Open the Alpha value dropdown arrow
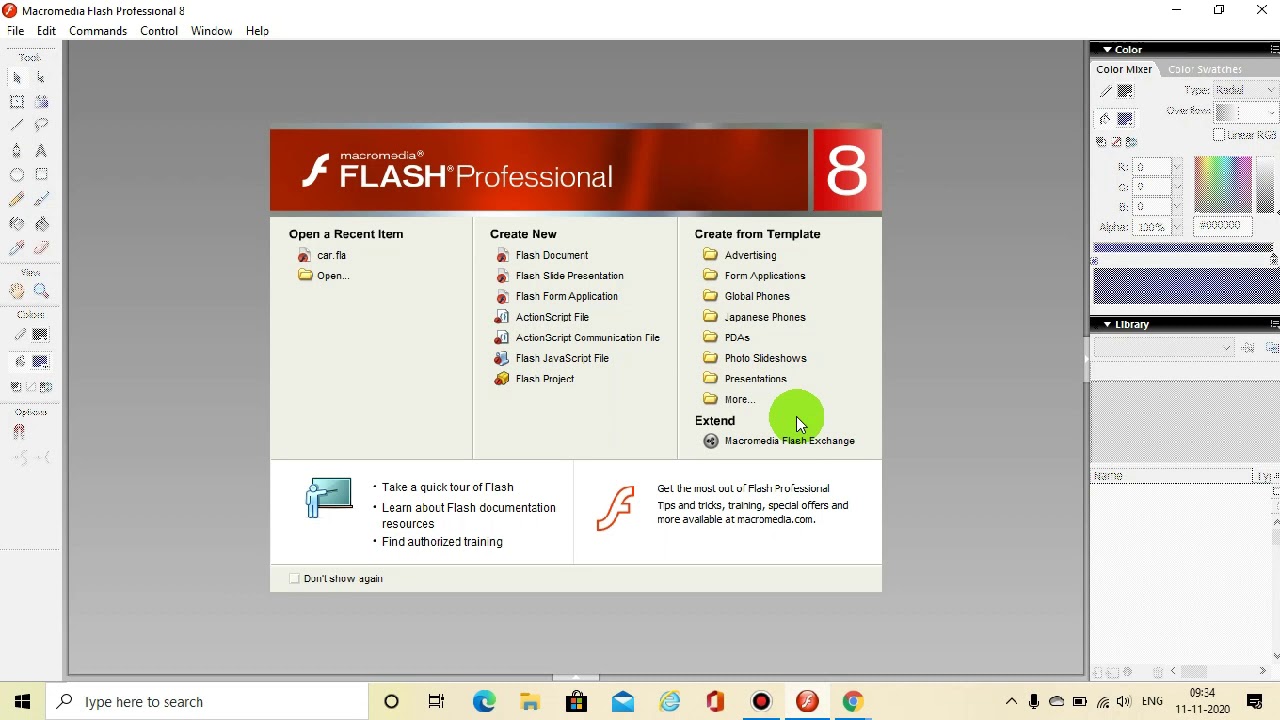Image resolution: width=1280 pixels, height=720 pixels. pos(1176,227)
